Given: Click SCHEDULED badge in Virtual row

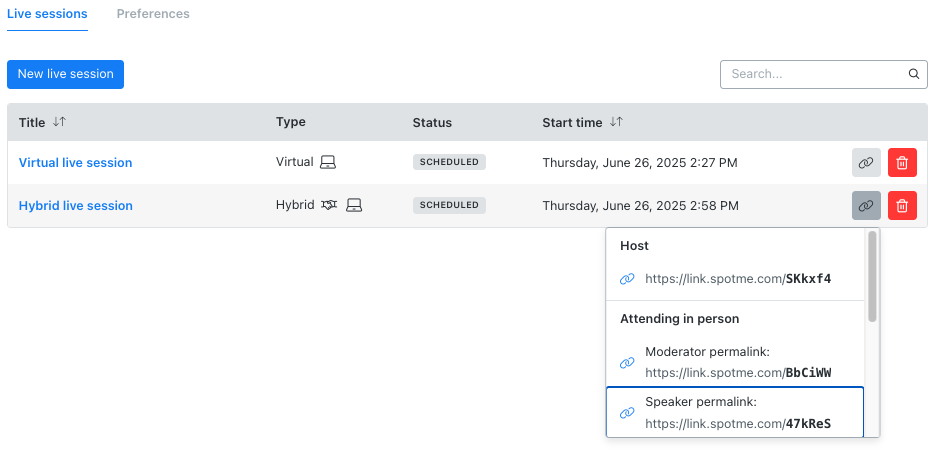Looking at the screenshot, I should click(449, 162).
